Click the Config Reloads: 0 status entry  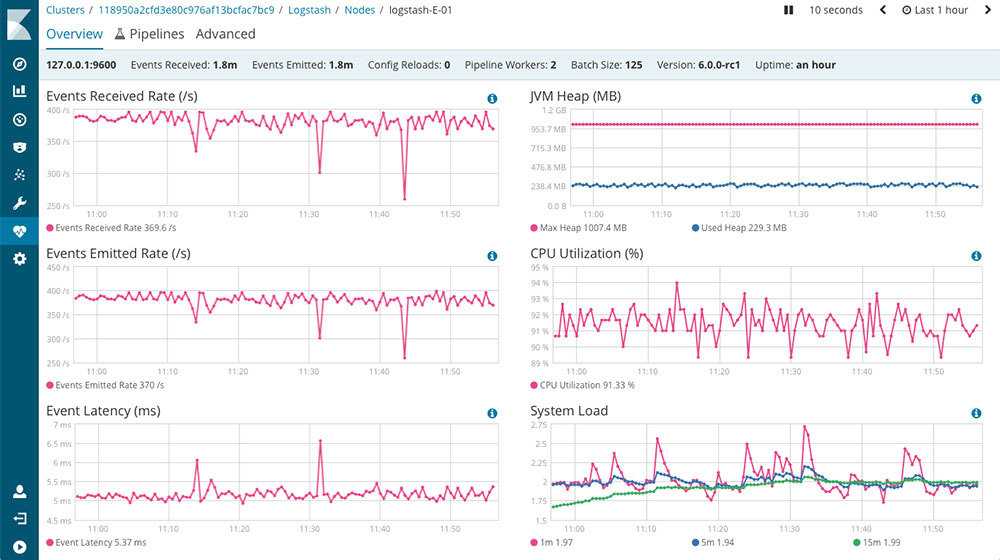pyautogui.click(x=409, y=65)
